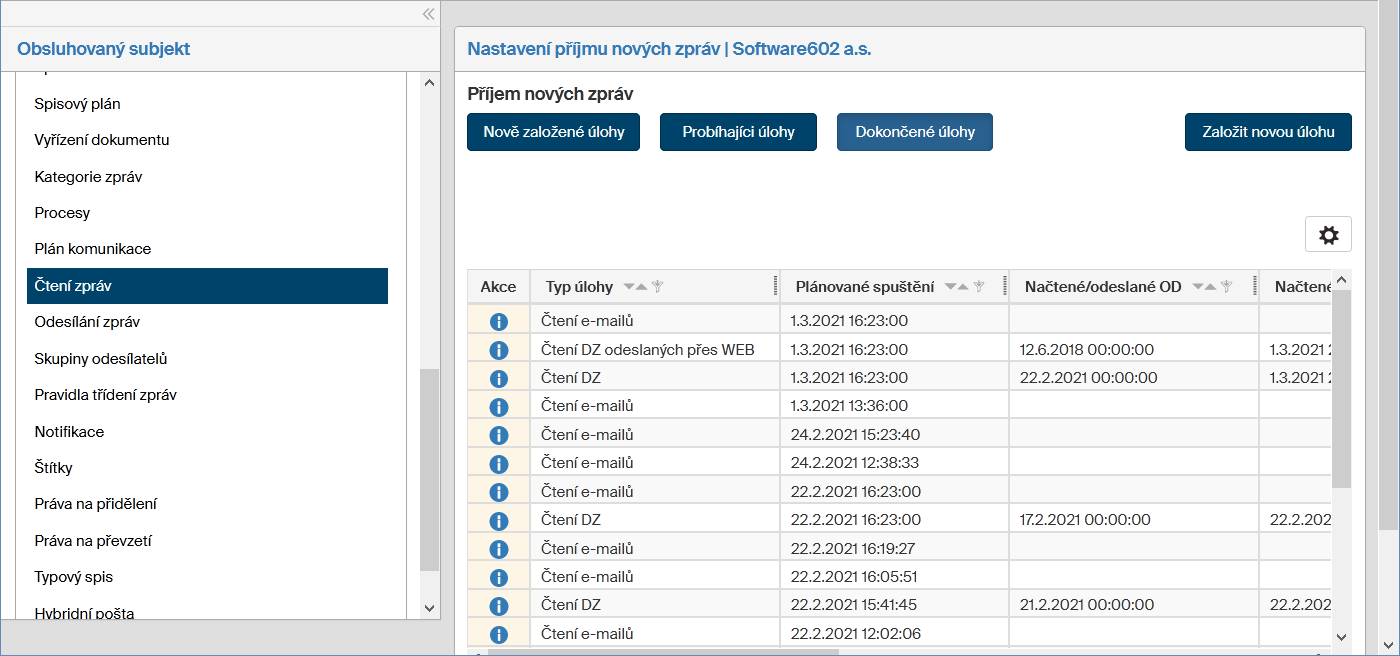Open info for task planned 1.3.2021 13:36:00
Image resolution: width=1400 pixels, height=656 pixels.
tap(498, 407)
